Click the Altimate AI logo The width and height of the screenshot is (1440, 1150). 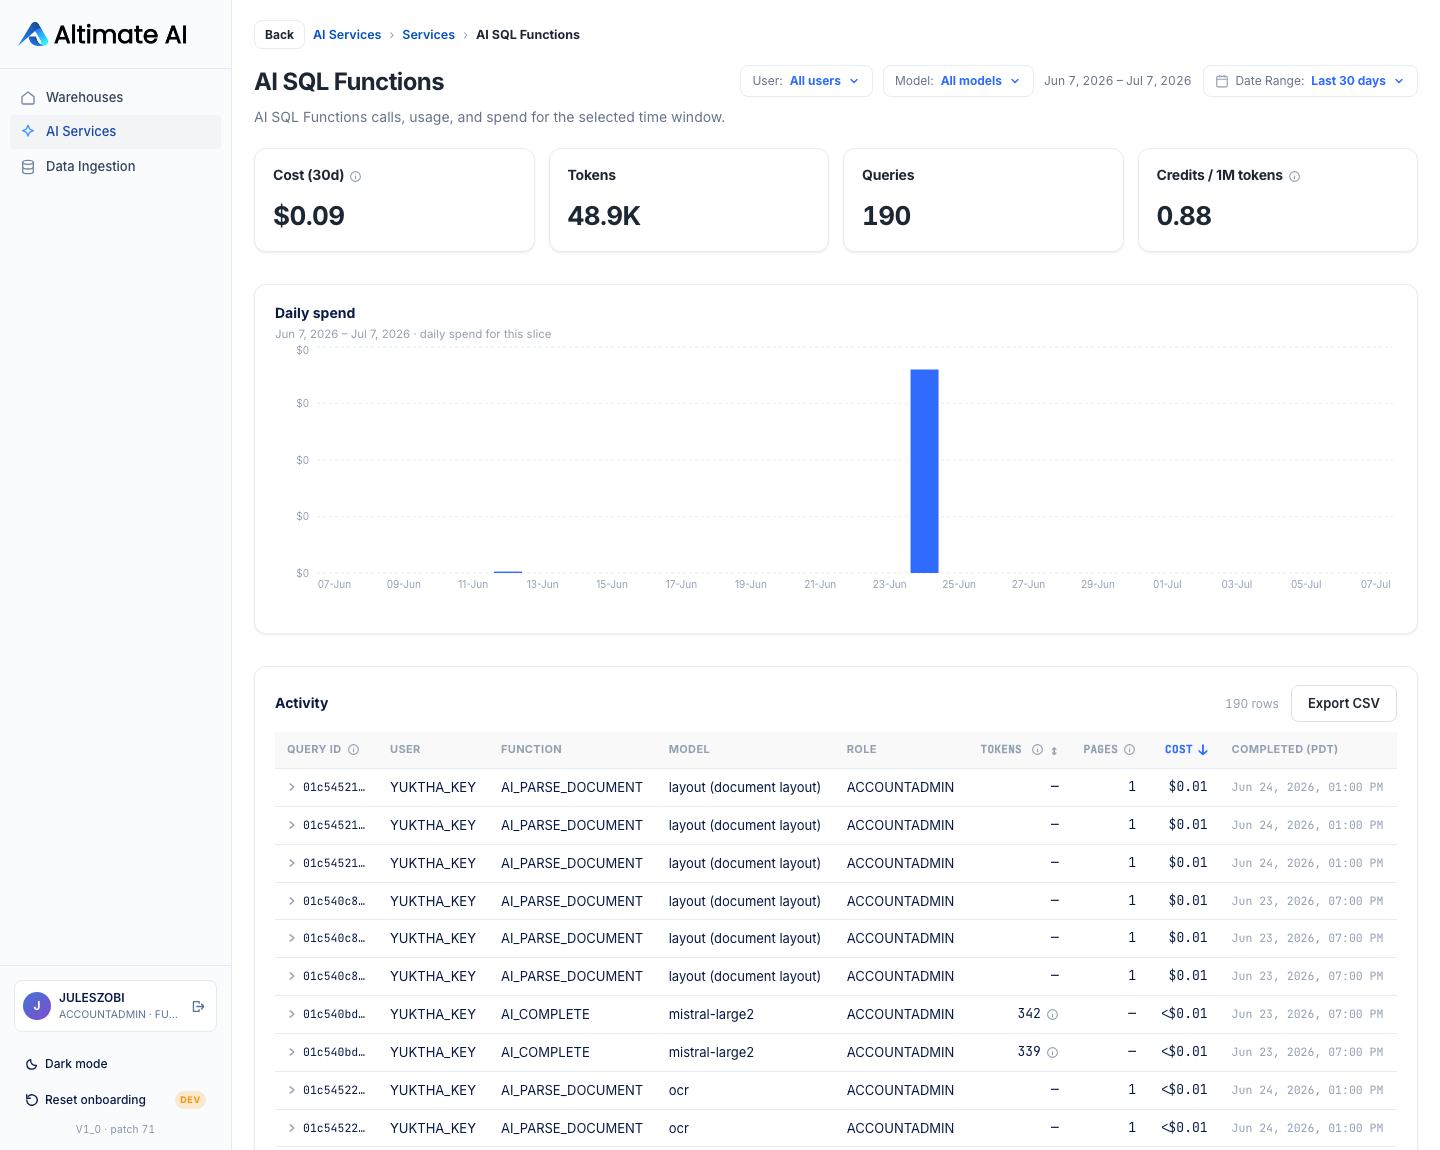click(103, 34)
